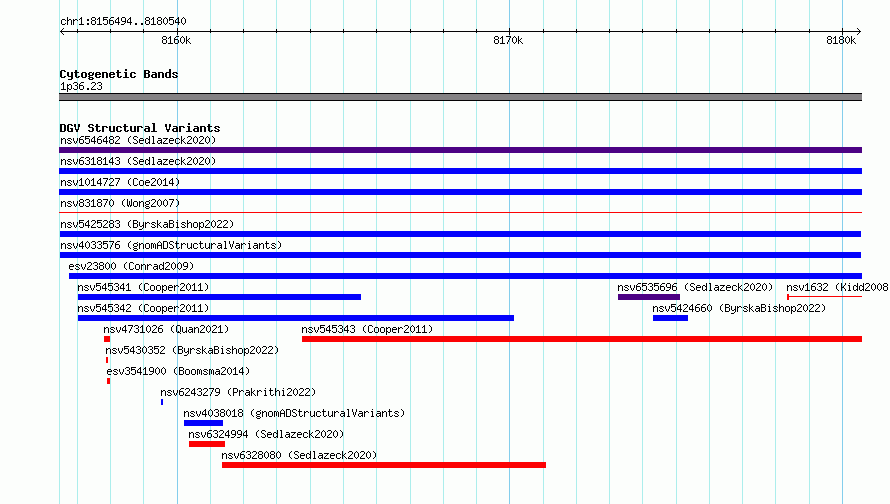This screenshot has height=504, width=890.
Task: Click the 8180k ruler tick label
Action: pos(841,40)
